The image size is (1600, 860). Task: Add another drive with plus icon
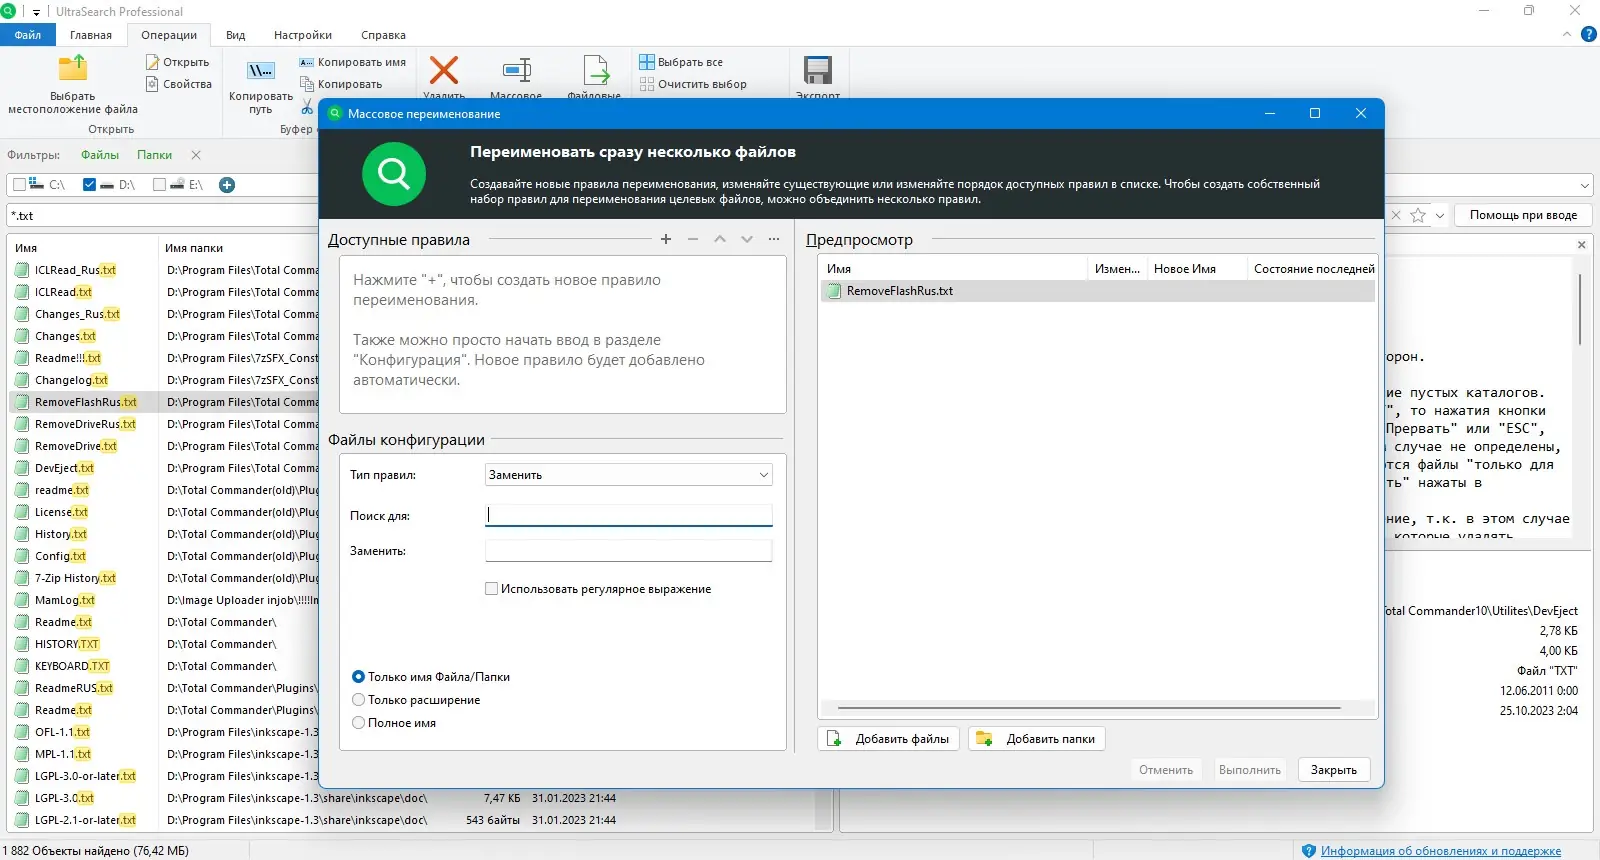(x=227, y=185)
